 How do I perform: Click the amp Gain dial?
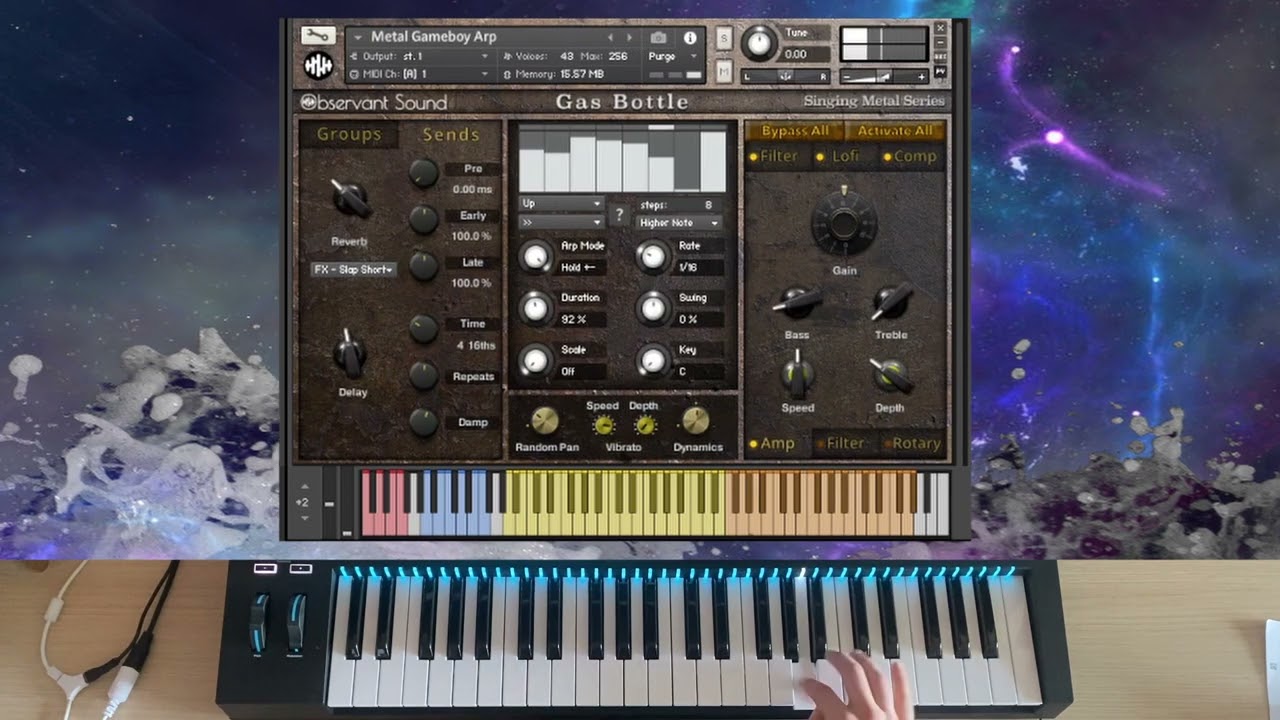pyautogui.click(x=843, y=223)
